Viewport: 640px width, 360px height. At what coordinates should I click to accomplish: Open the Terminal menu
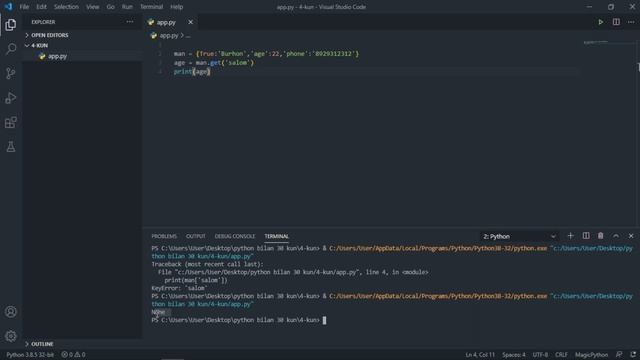coord(151,7)
